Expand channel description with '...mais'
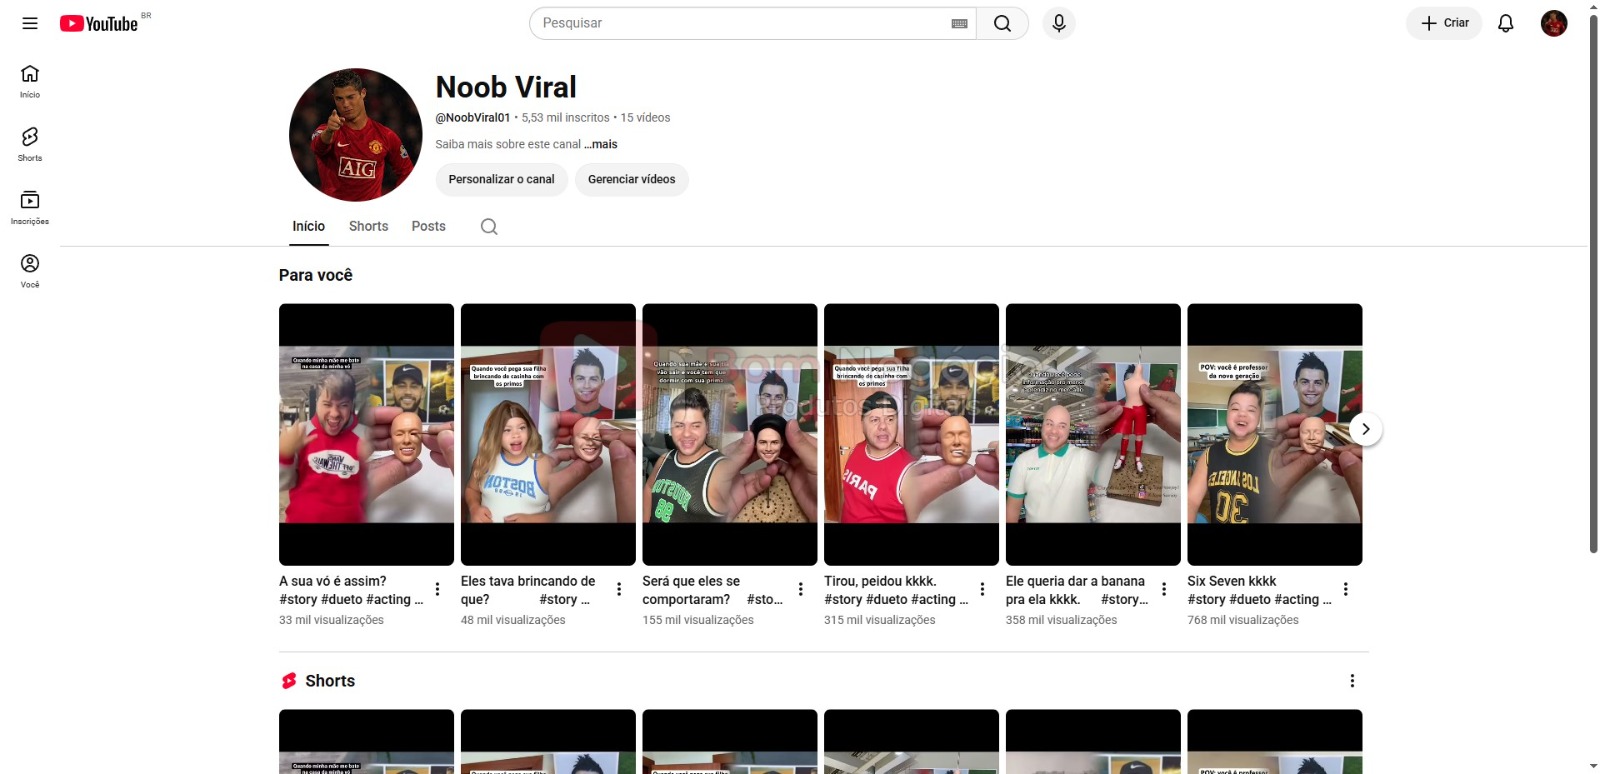Image resolution: width=1600 pixels, height=774 pixels. coord(601,144)
